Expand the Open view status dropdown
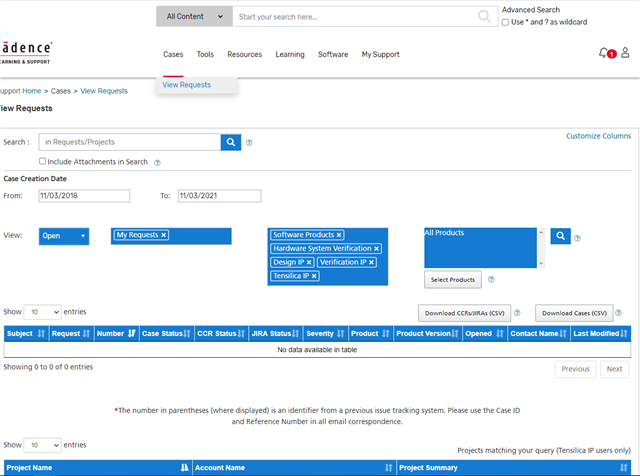The image size is (640, 476). (64, 236)
